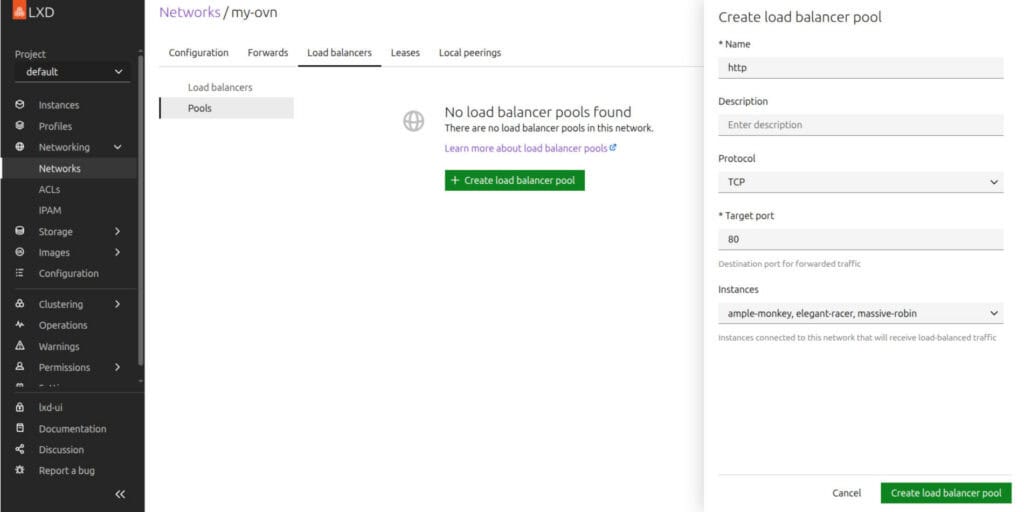Image resolution: width=1024 pixels, height=512 pixels.
Task: Open the Local peerings tab
Action: 470,53
